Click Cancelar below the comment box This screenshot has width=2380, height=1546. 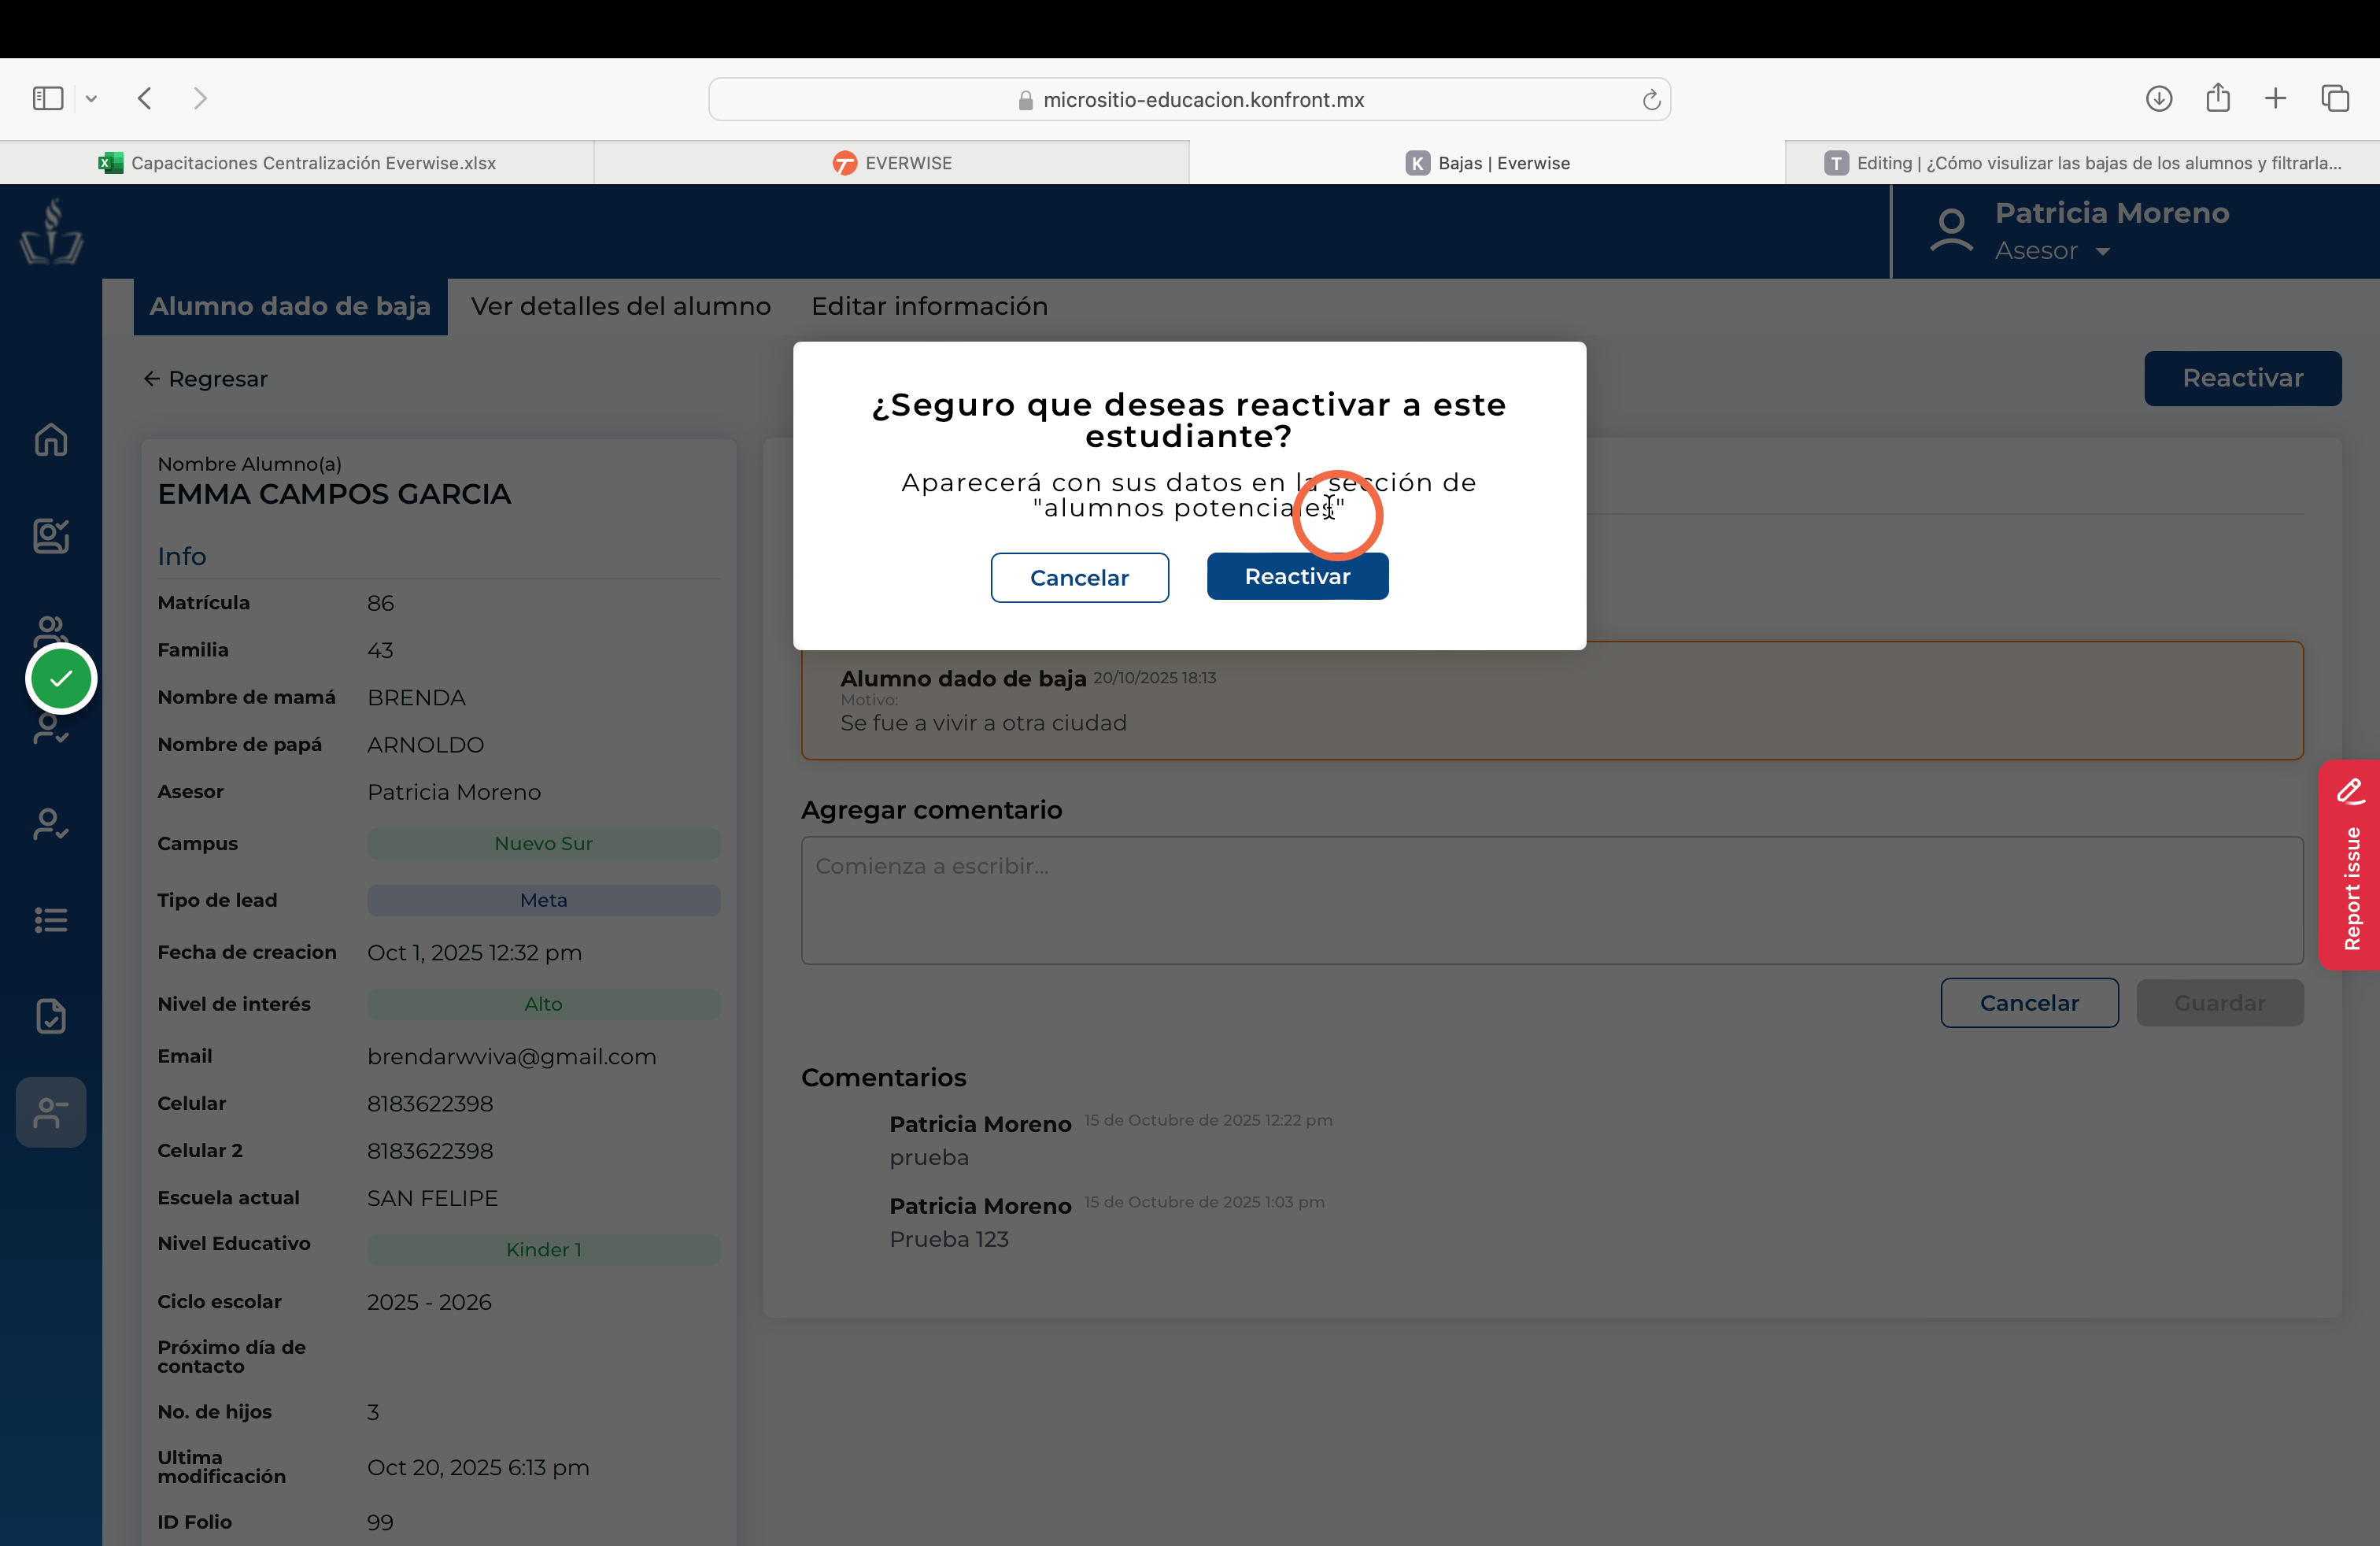pyautogui.click(x=2029, y=1002)
